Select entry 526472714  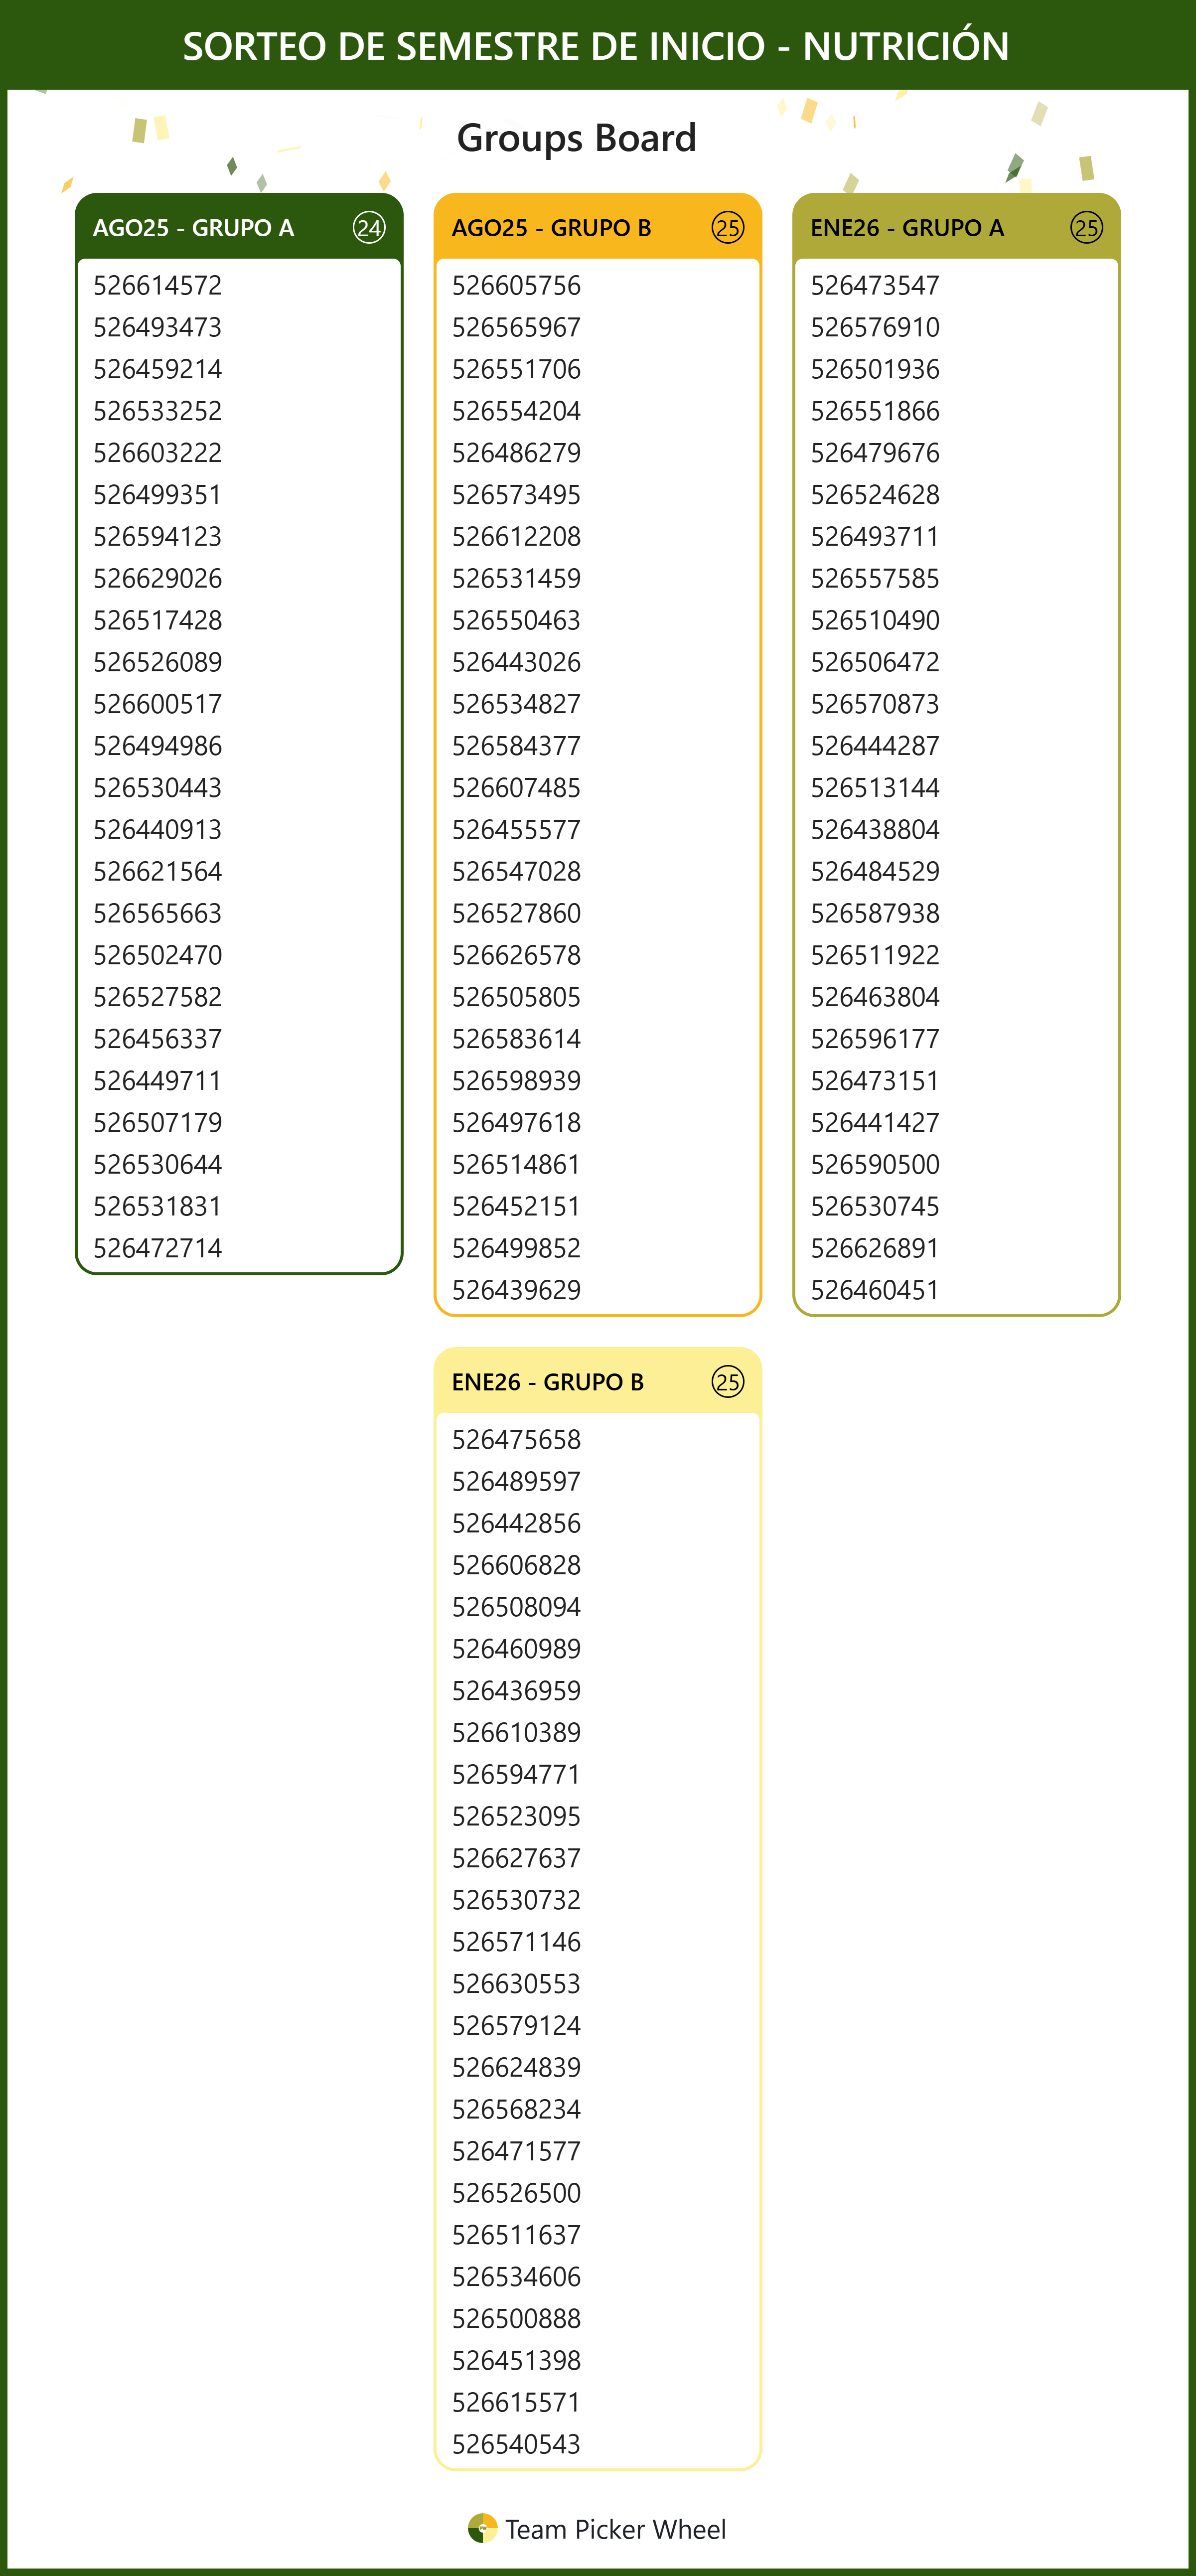pos(158,1248)
